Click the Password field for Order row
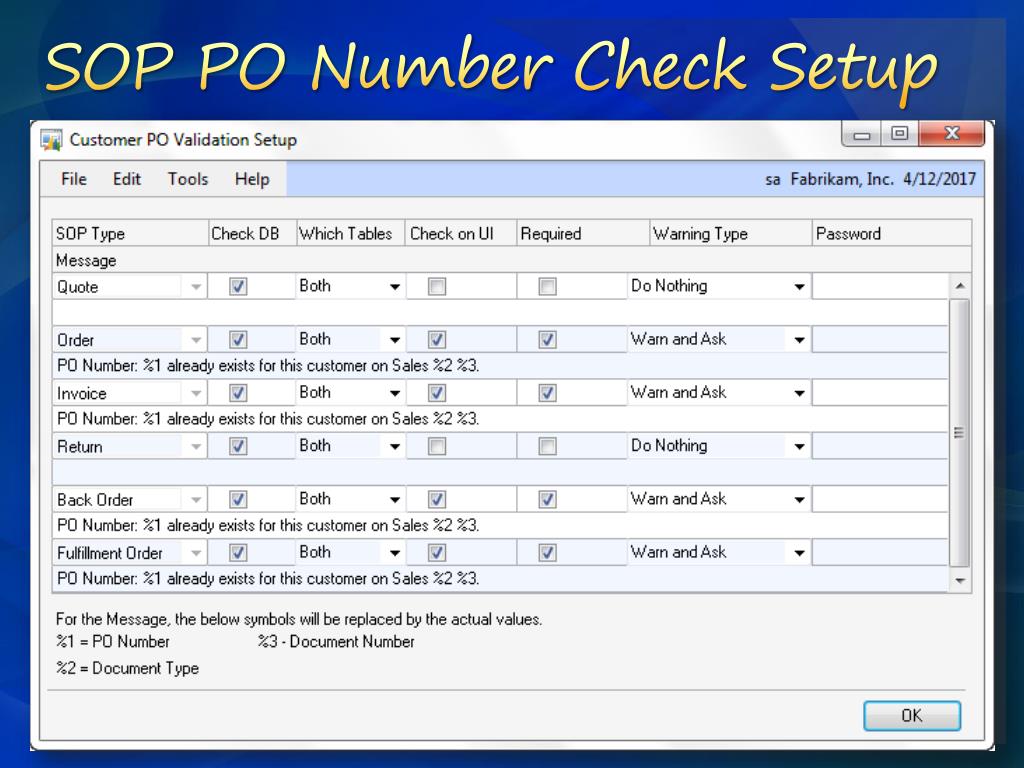The height and width of the screenshot is (768, 1024). (880, 340)
